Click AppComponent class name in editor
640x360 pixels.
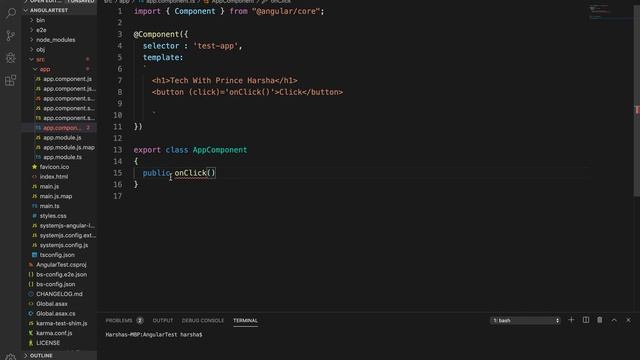[220, 150]
